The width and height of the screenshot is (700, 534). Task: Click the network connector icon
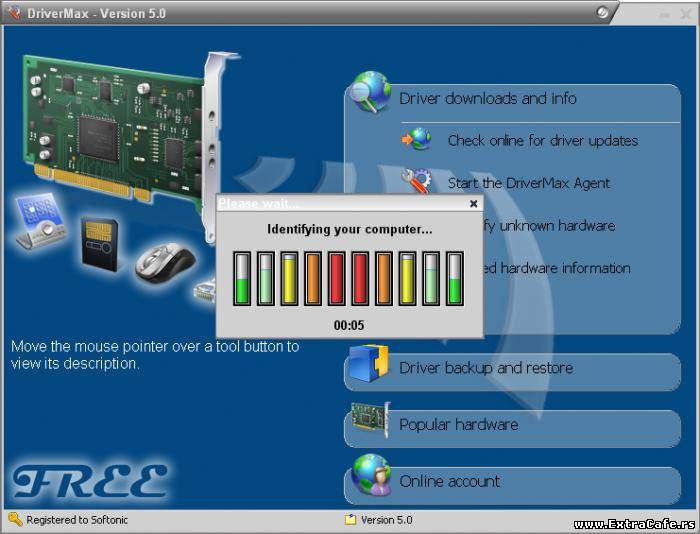(x=205, y=290)
